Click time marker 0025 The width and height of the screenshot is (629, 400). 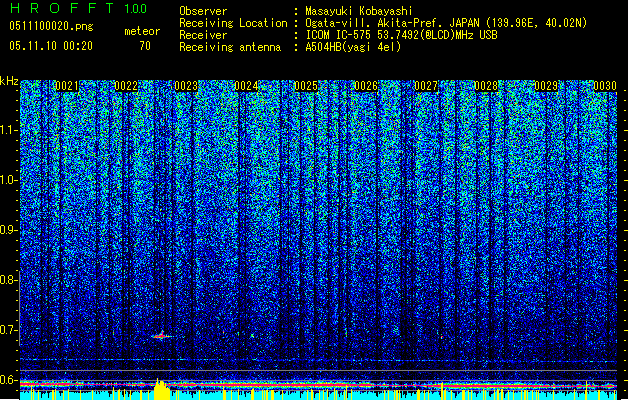coord(306,86)
